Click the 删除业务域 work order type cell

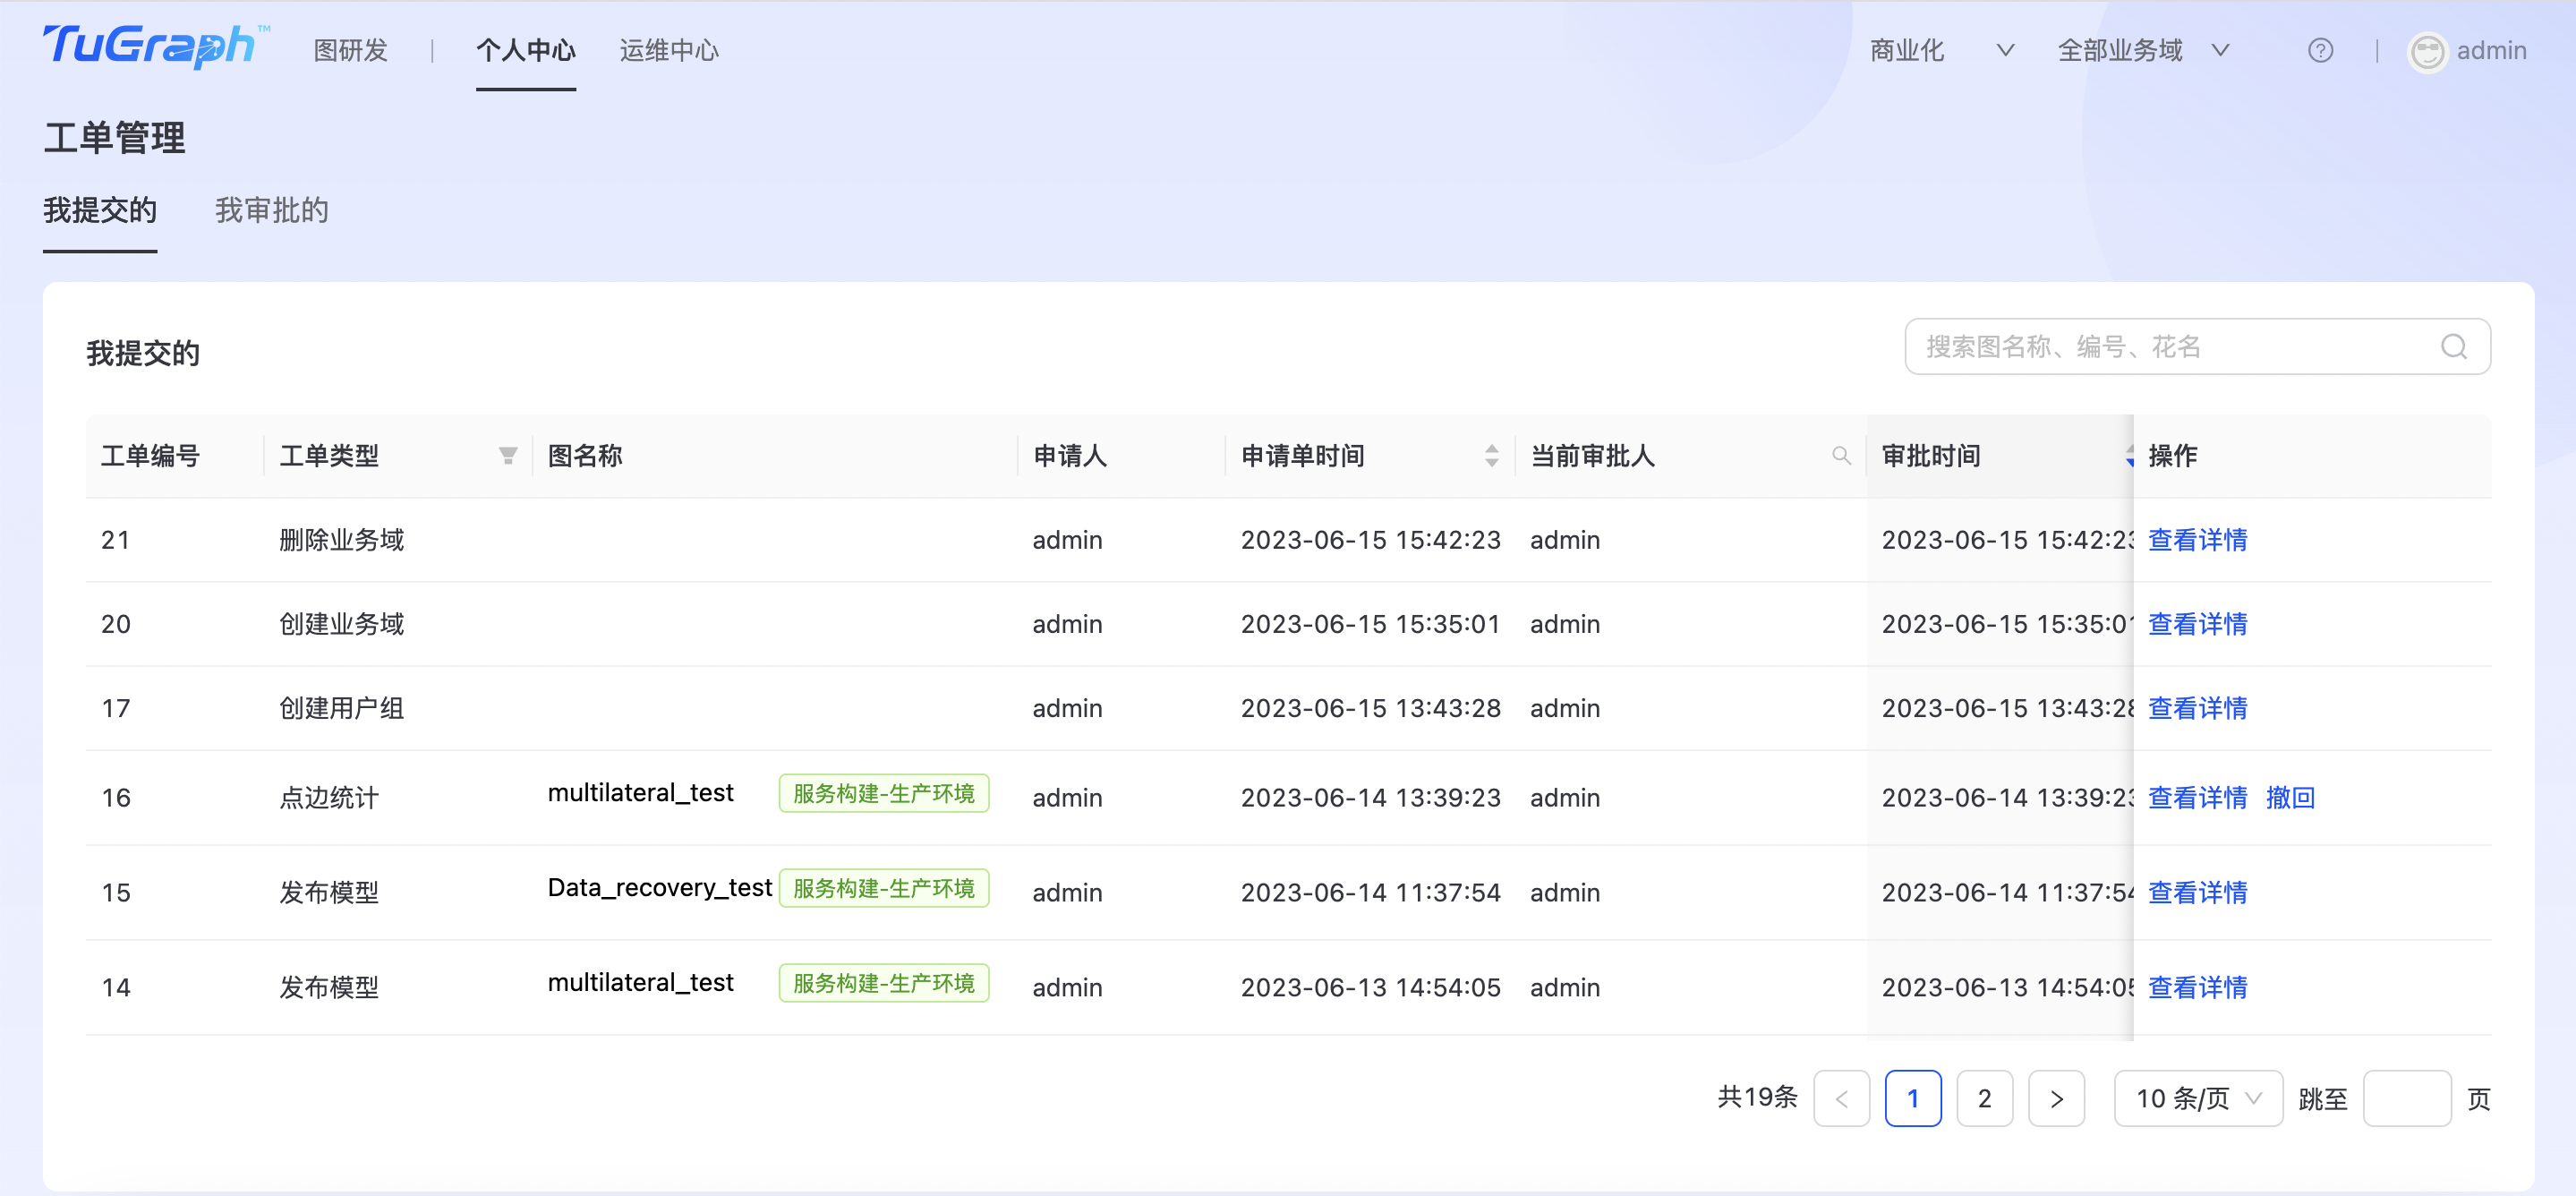pyautogui.click(x=341, y=540)
